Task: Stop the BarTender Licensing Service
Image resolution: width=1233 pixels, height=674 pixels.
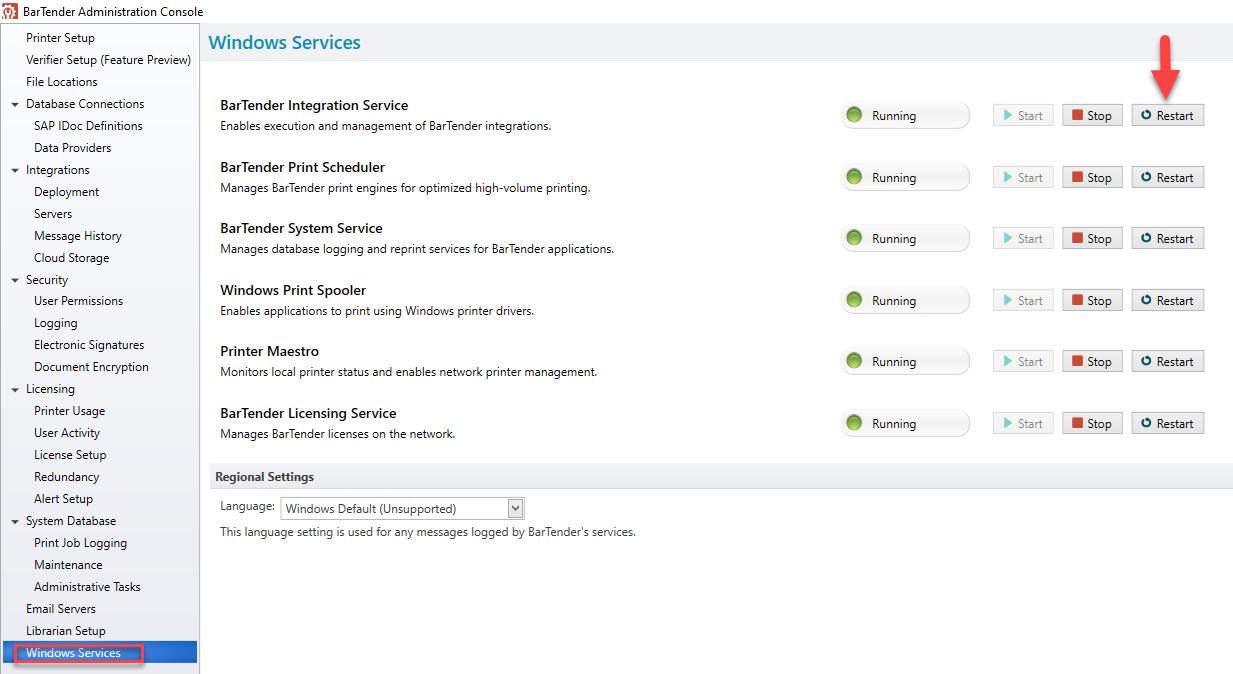Action: tap(1092, 424)
